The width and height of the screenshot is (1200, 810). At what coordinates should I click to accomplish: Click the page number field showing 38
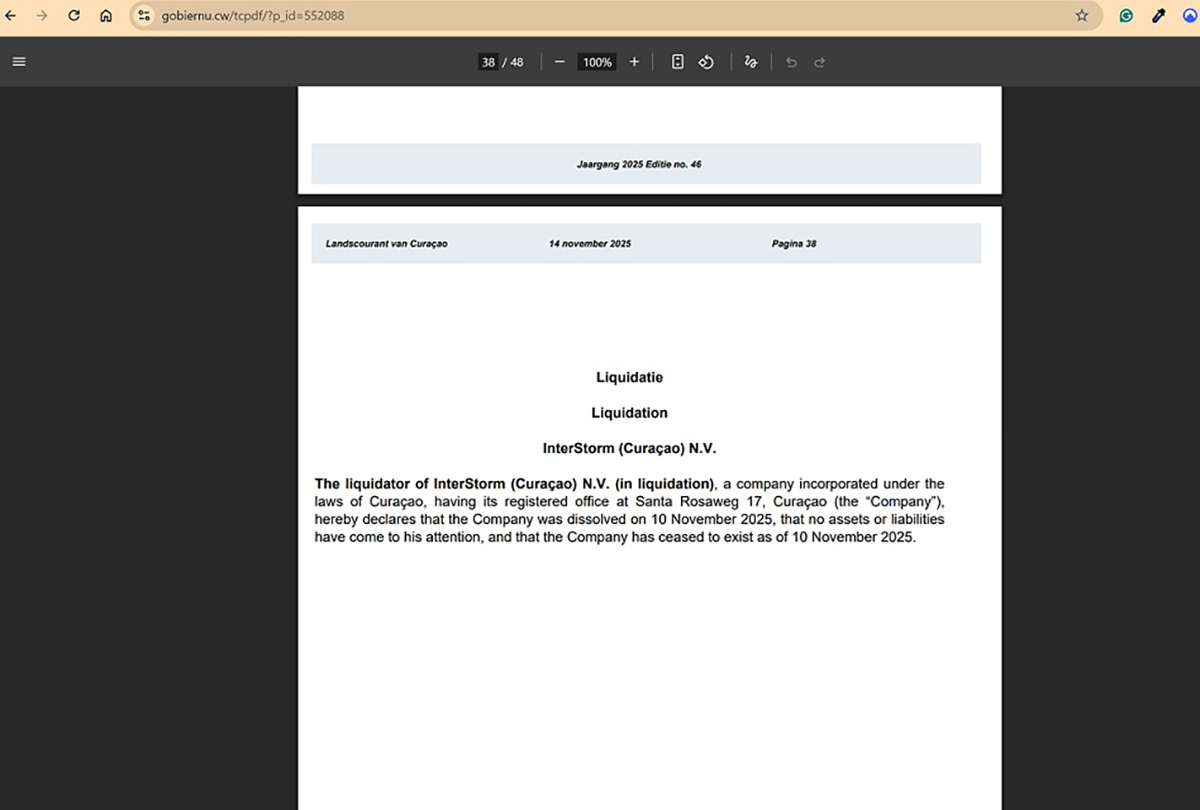[x=488, y=62]
